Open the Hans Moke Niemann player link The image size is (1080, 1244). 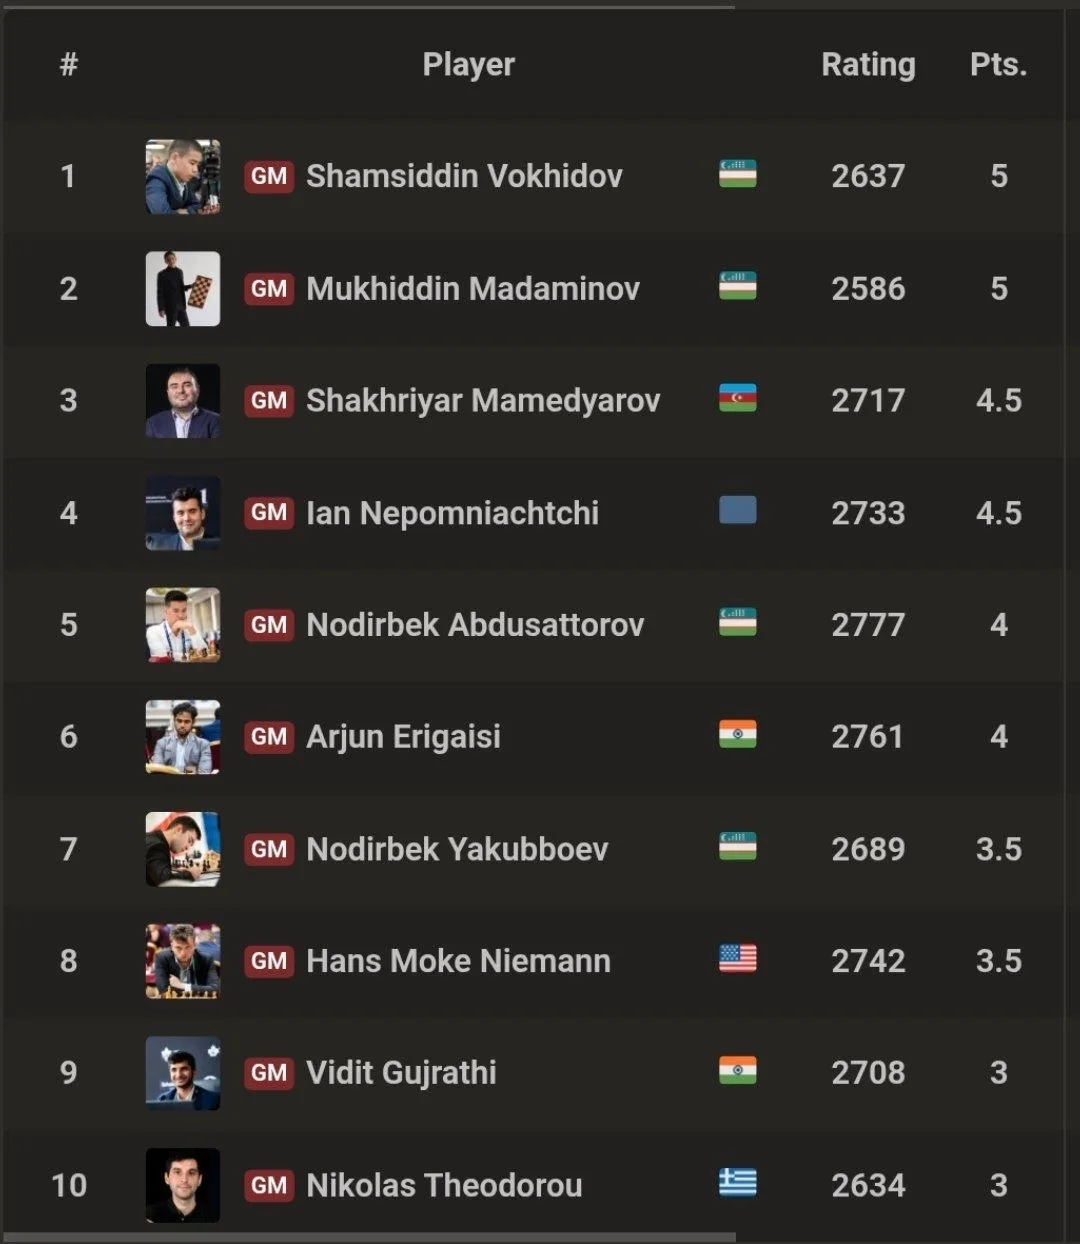458,961
